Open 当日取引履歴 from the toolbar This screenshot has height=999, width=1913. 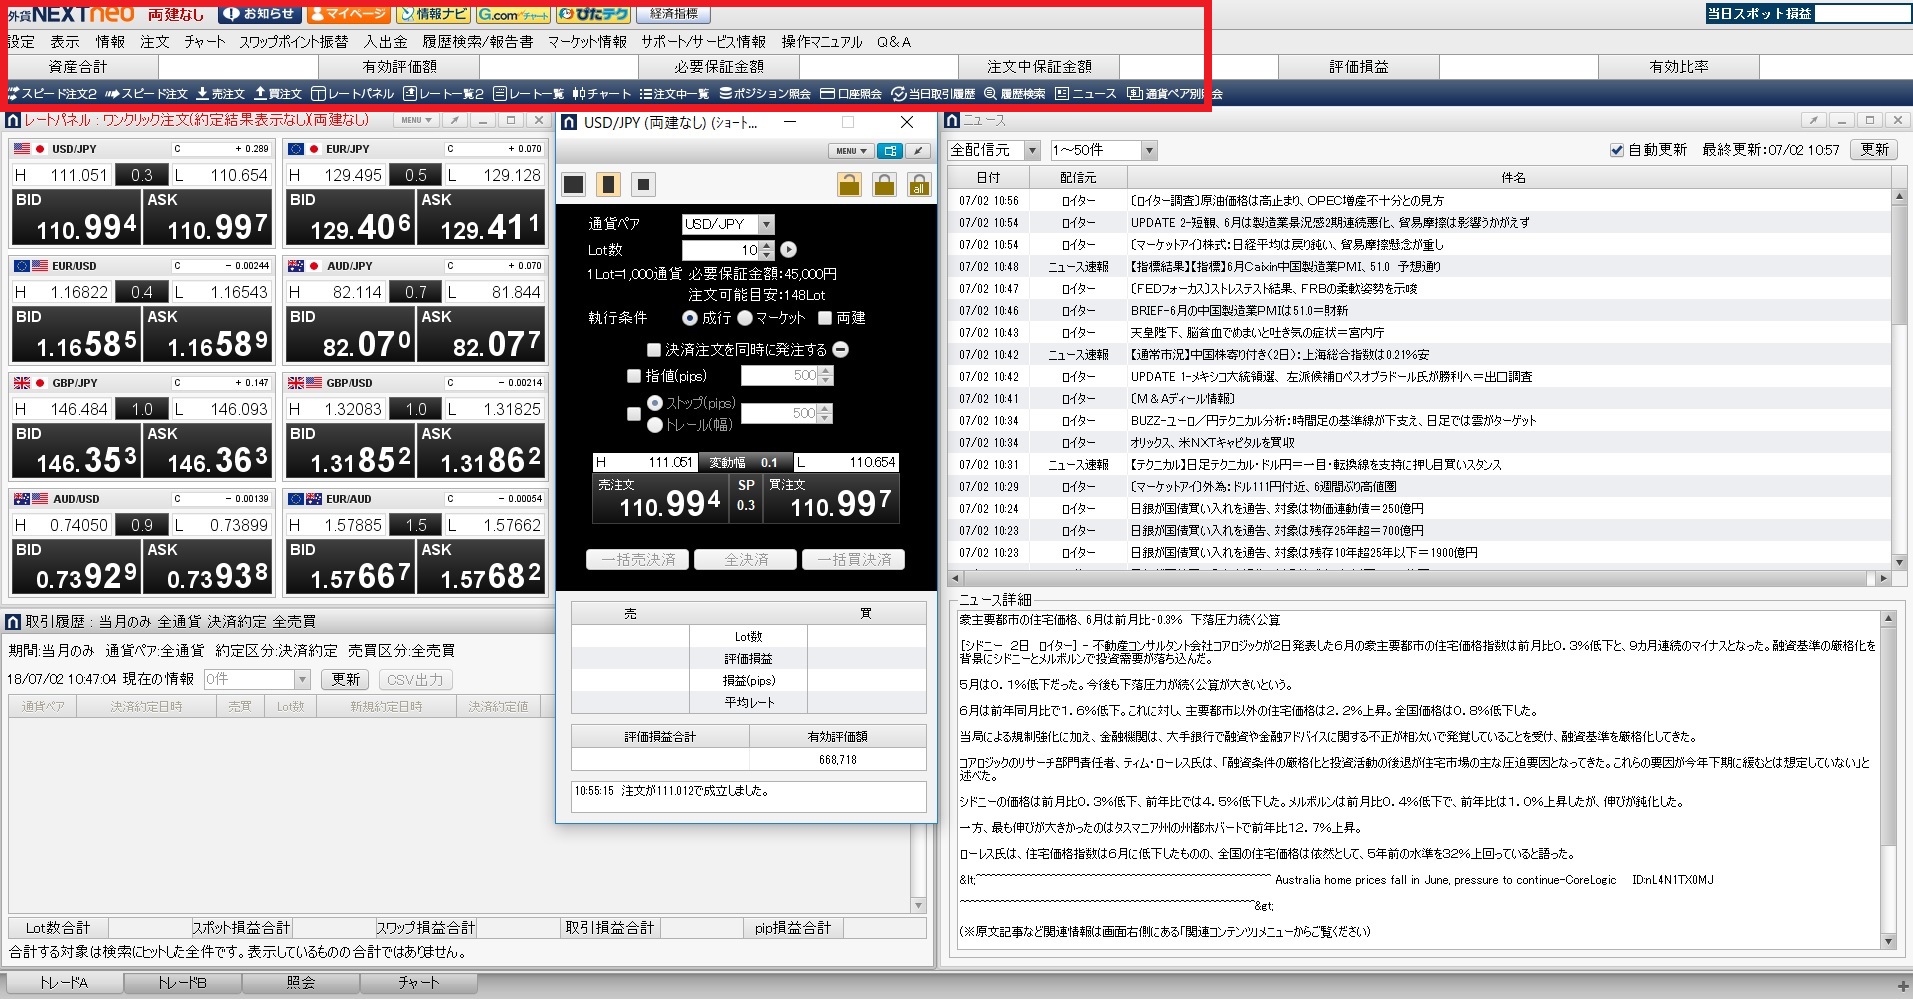point(933,94)
